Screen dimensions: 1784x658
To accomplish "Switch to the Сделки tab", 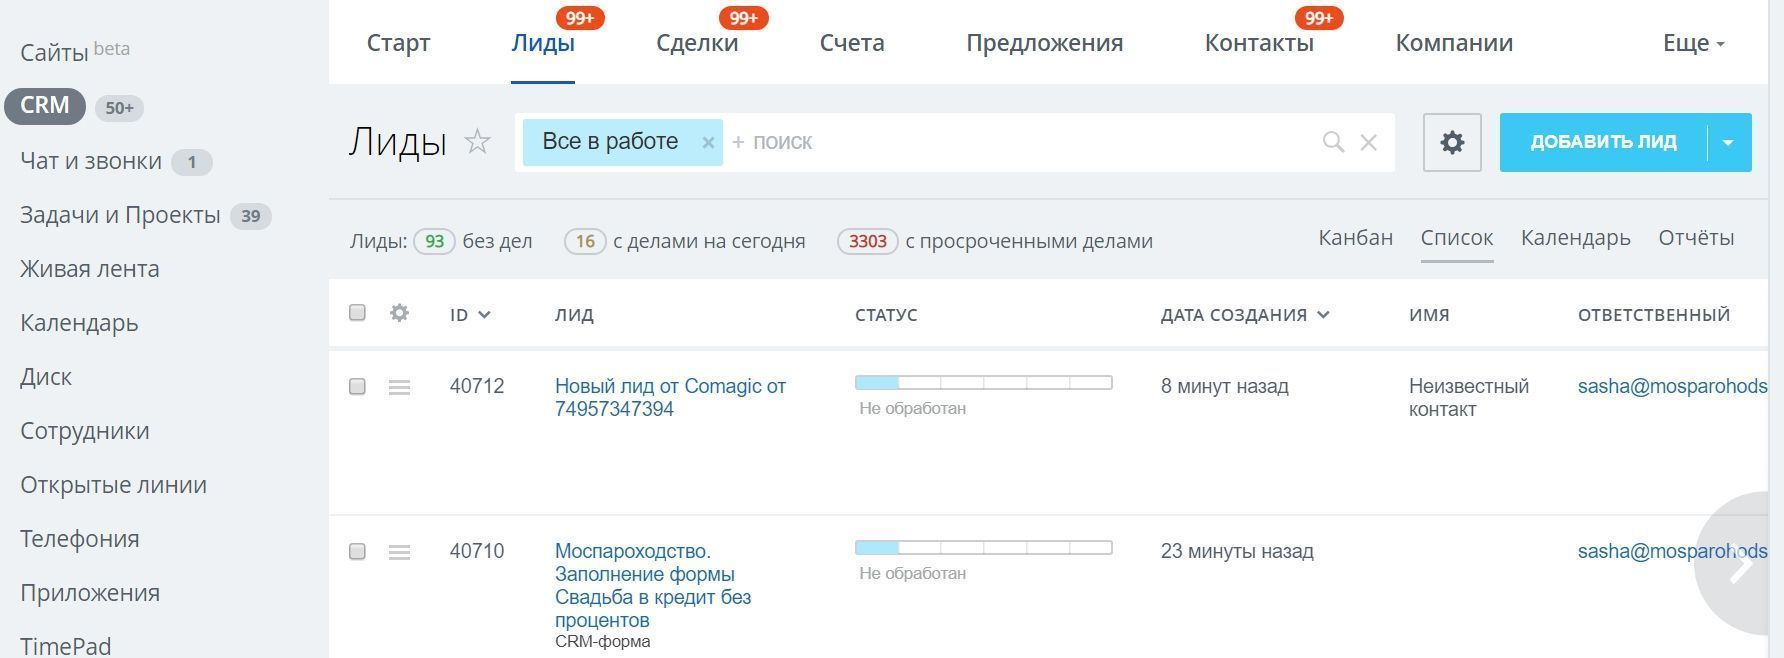I will point(697,43).
